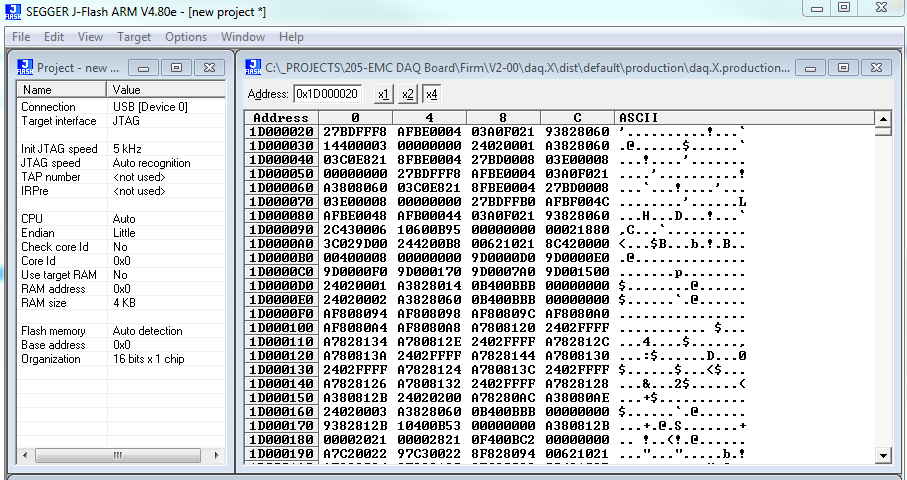
Task: Close the hex data file window
Action: [876, 67]
